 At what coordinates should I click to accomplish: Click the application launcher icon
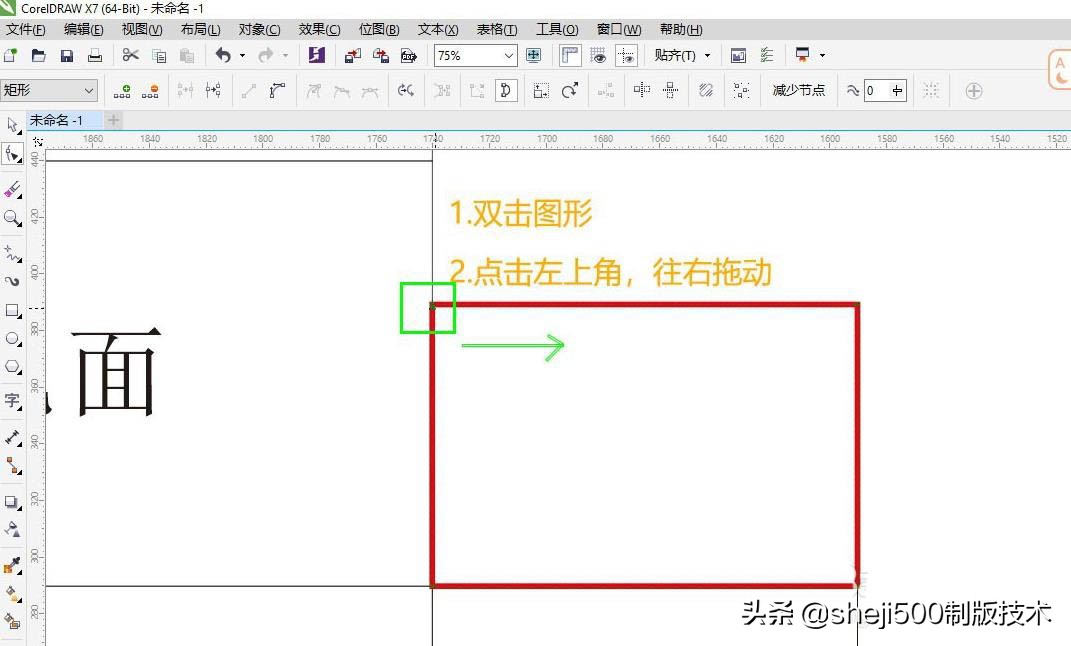(803, 55)
